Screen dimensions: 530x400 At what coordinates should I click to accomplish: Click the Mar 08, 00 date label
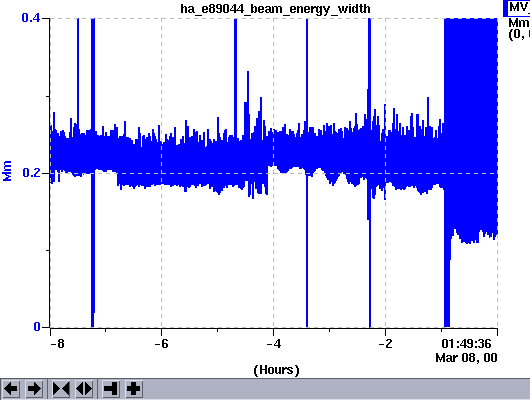[466, 358]
